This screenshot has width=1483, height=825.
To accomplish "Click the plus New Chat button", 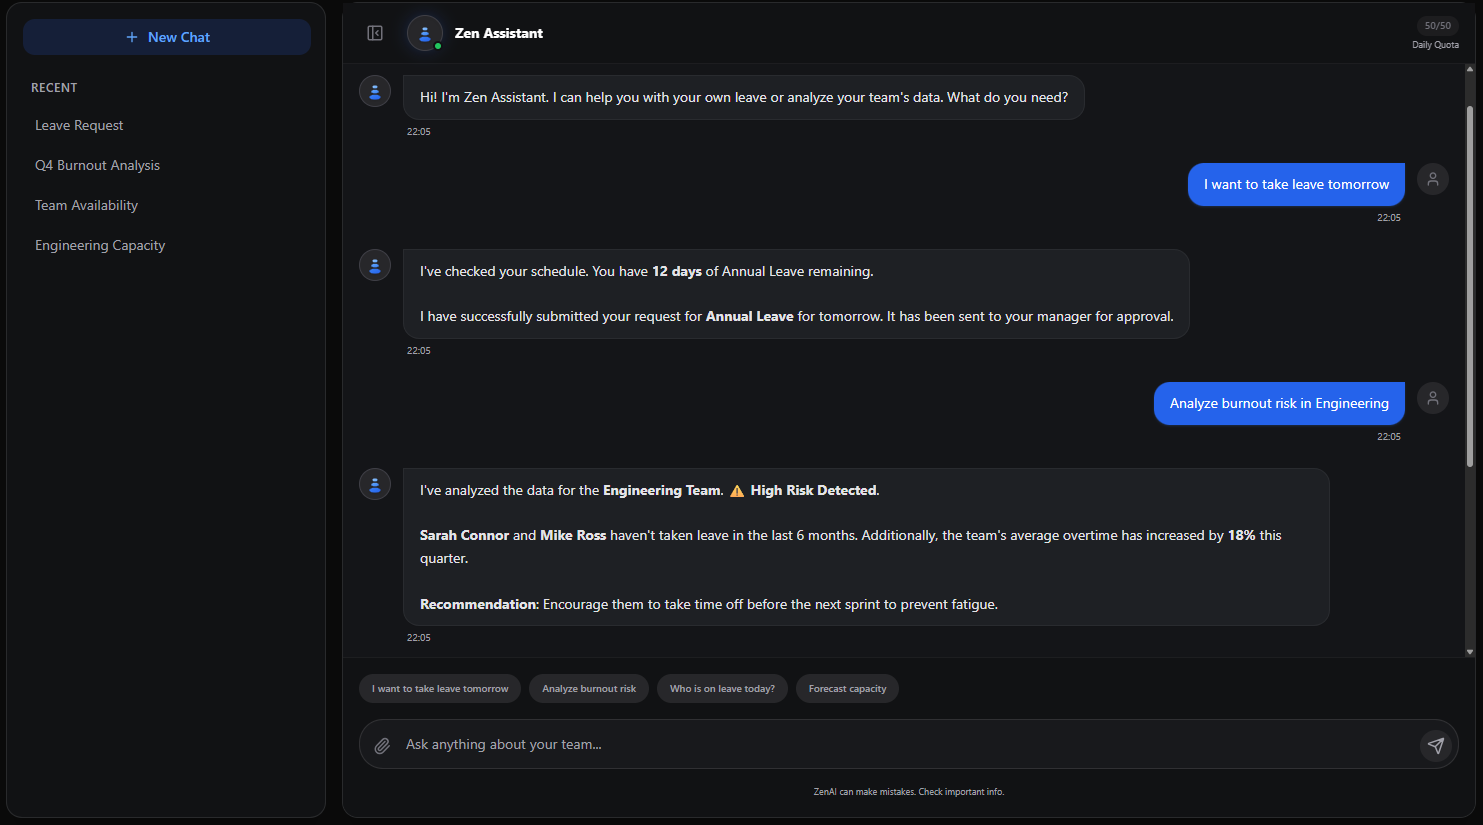I will coord(167,37).
